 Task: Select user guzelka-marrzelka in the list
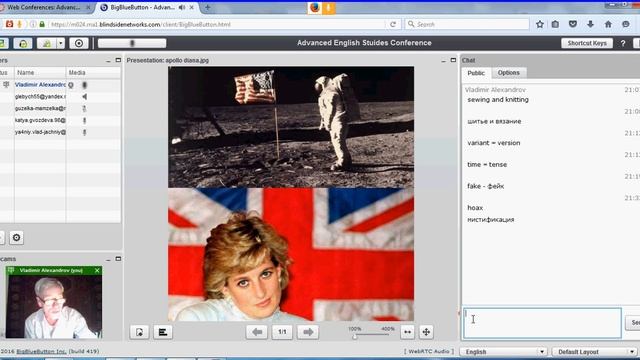(x=40, y=109)
